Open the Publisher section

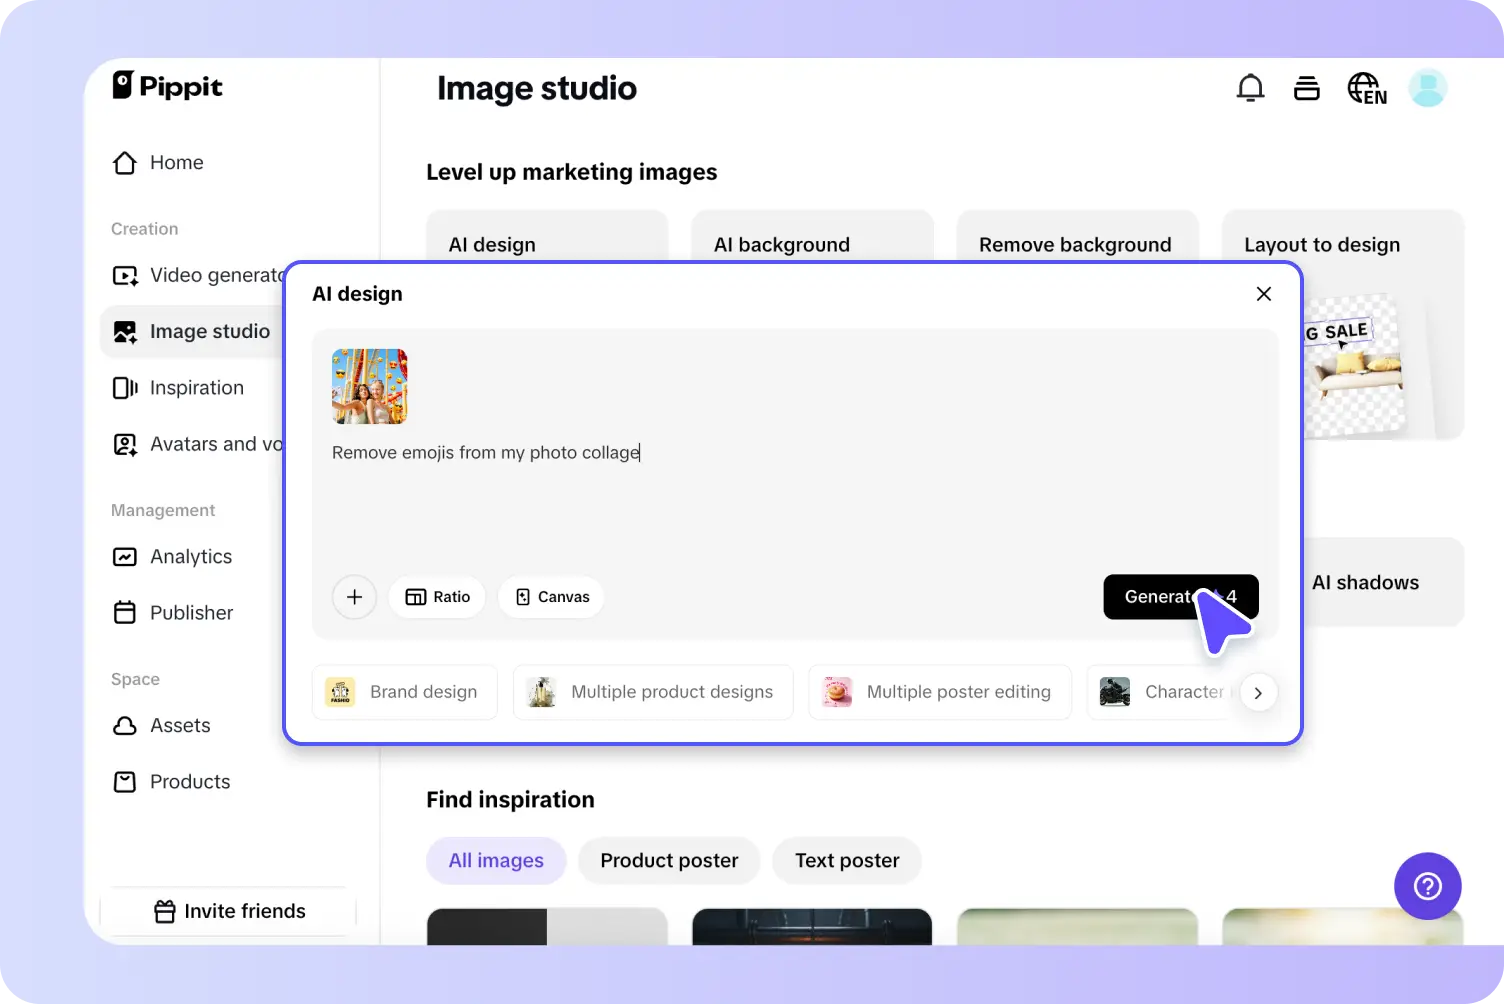[190, 612]
